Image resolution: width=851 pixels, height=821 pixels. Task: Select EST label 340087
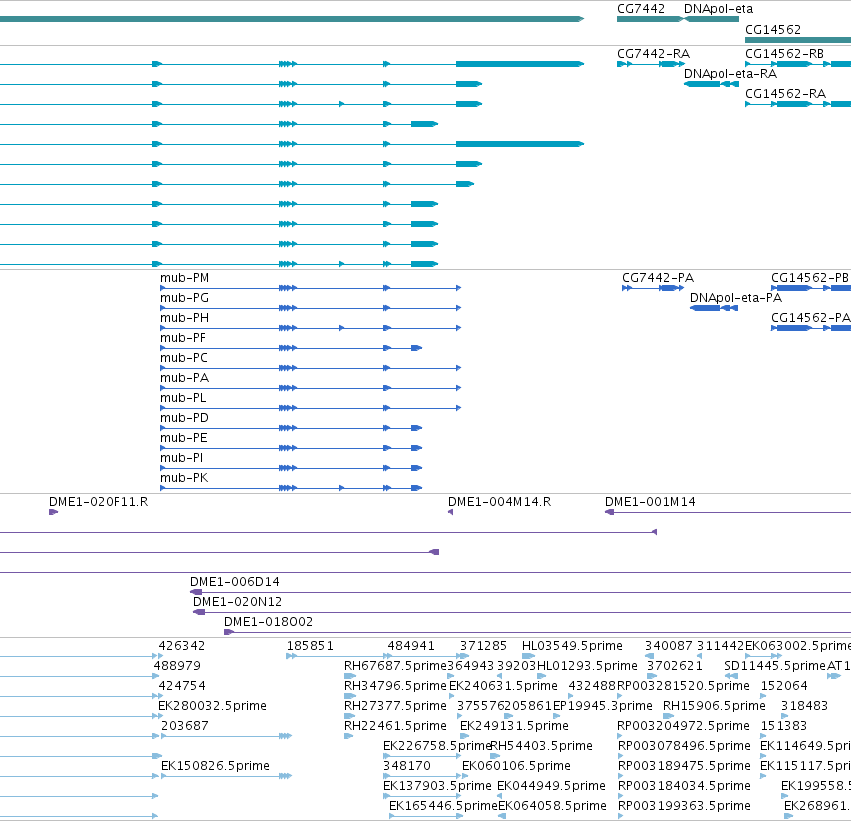coord(669,646)
